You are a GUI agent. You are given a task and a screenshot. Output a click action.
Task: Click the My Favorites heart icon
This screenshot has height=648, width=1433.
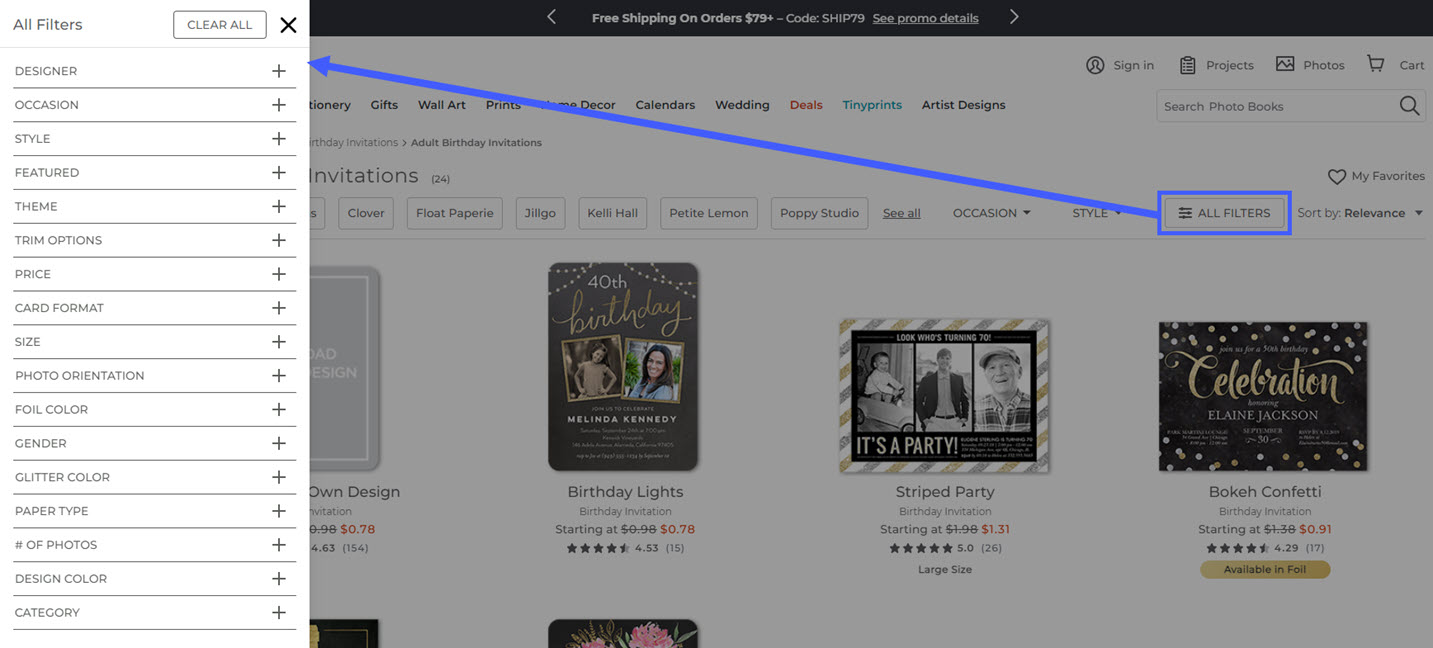point(1336,176)
